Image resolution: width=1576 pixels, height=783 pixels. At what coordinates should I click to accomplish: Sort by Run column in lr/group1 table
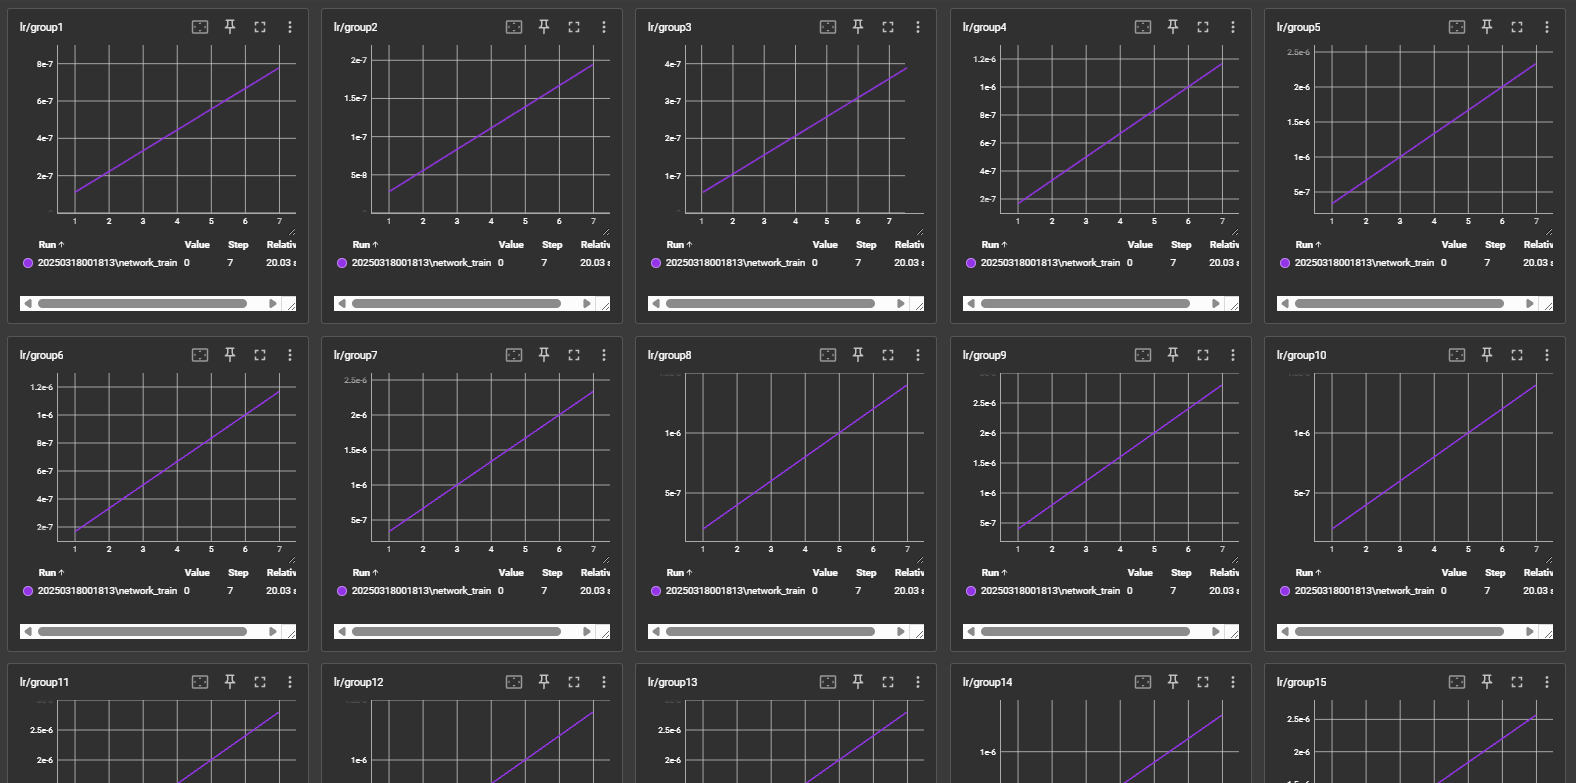pyautogui.click(x=50, y=245)
